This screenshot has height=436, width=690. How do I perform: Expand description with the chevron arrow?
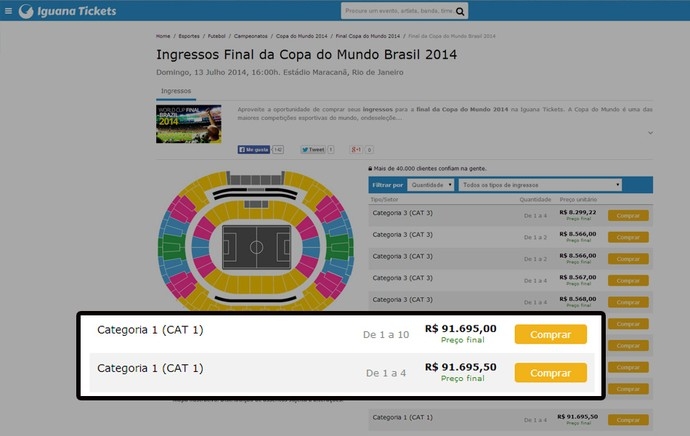(x=650, y=133)
